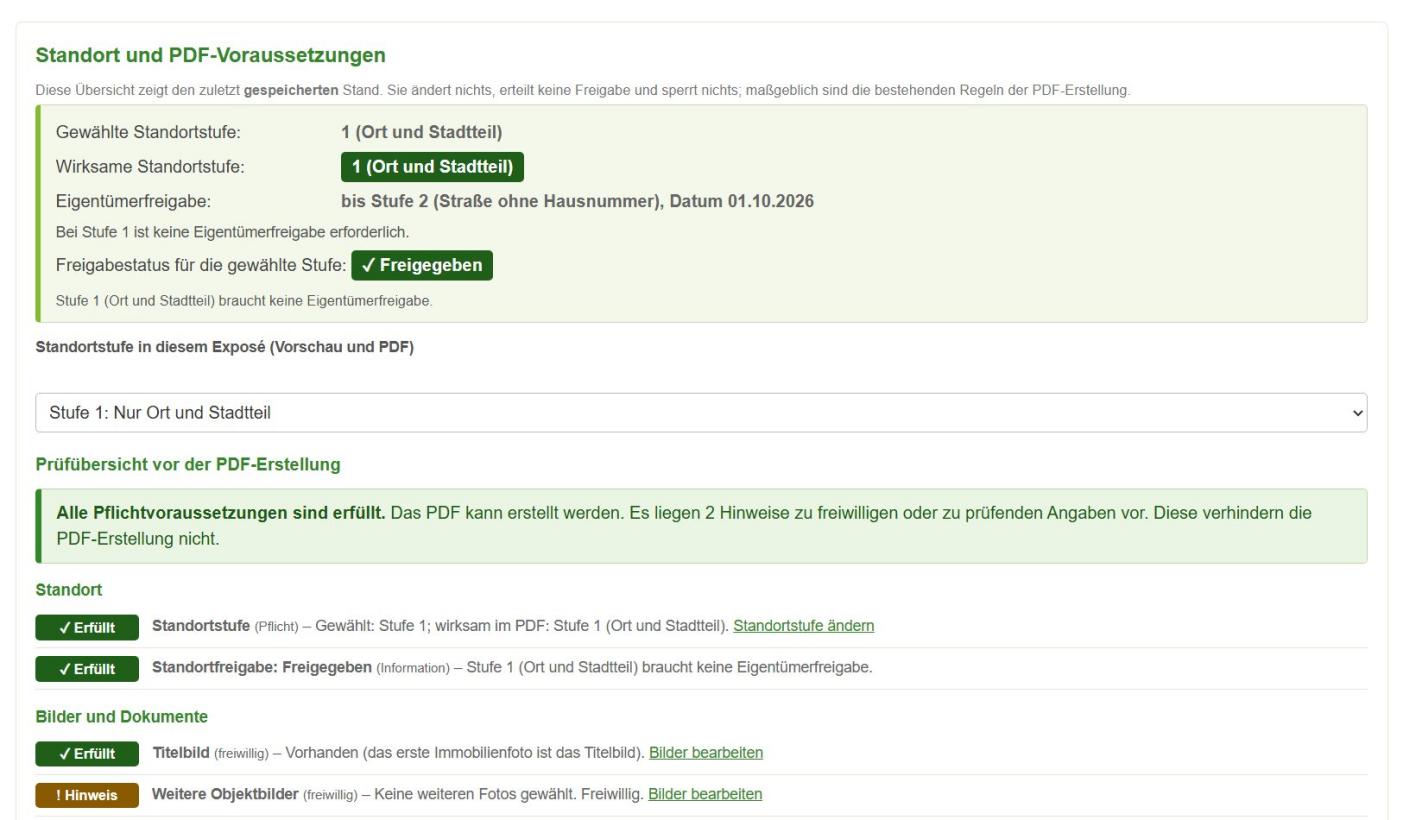Click the "Erfüllt" badge beside Standortstufe (Pflicht)

87,627
